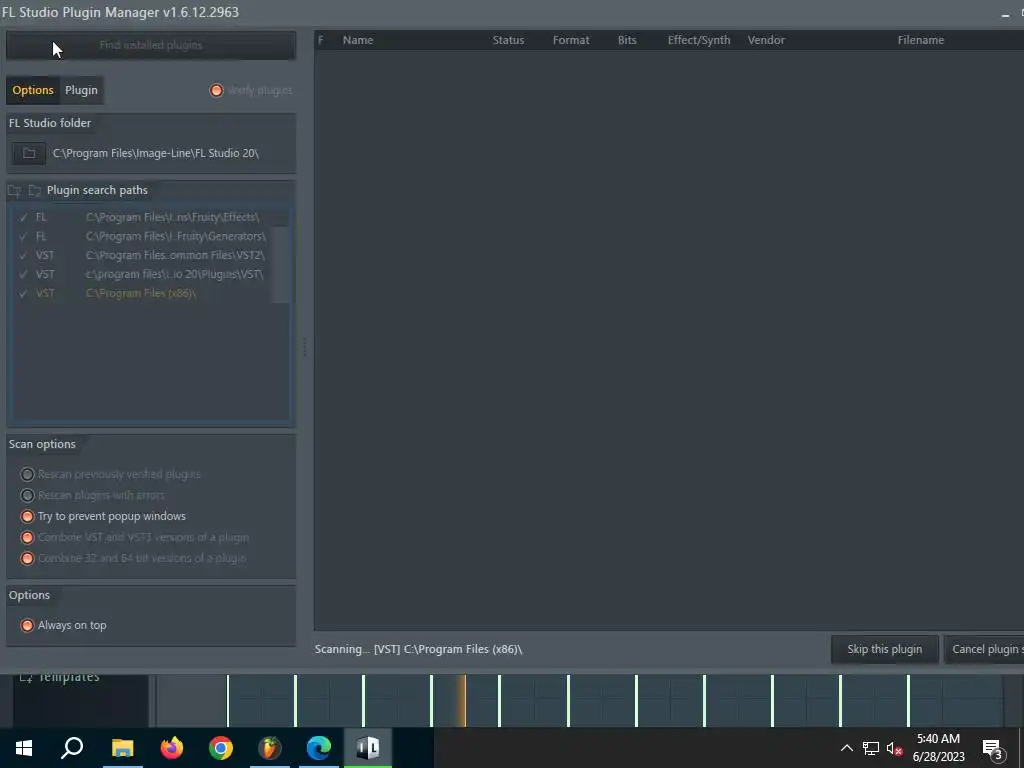Screen dimensions: 1024x768
Task: Click the Find installed plugins button
Action: (151, 45)
